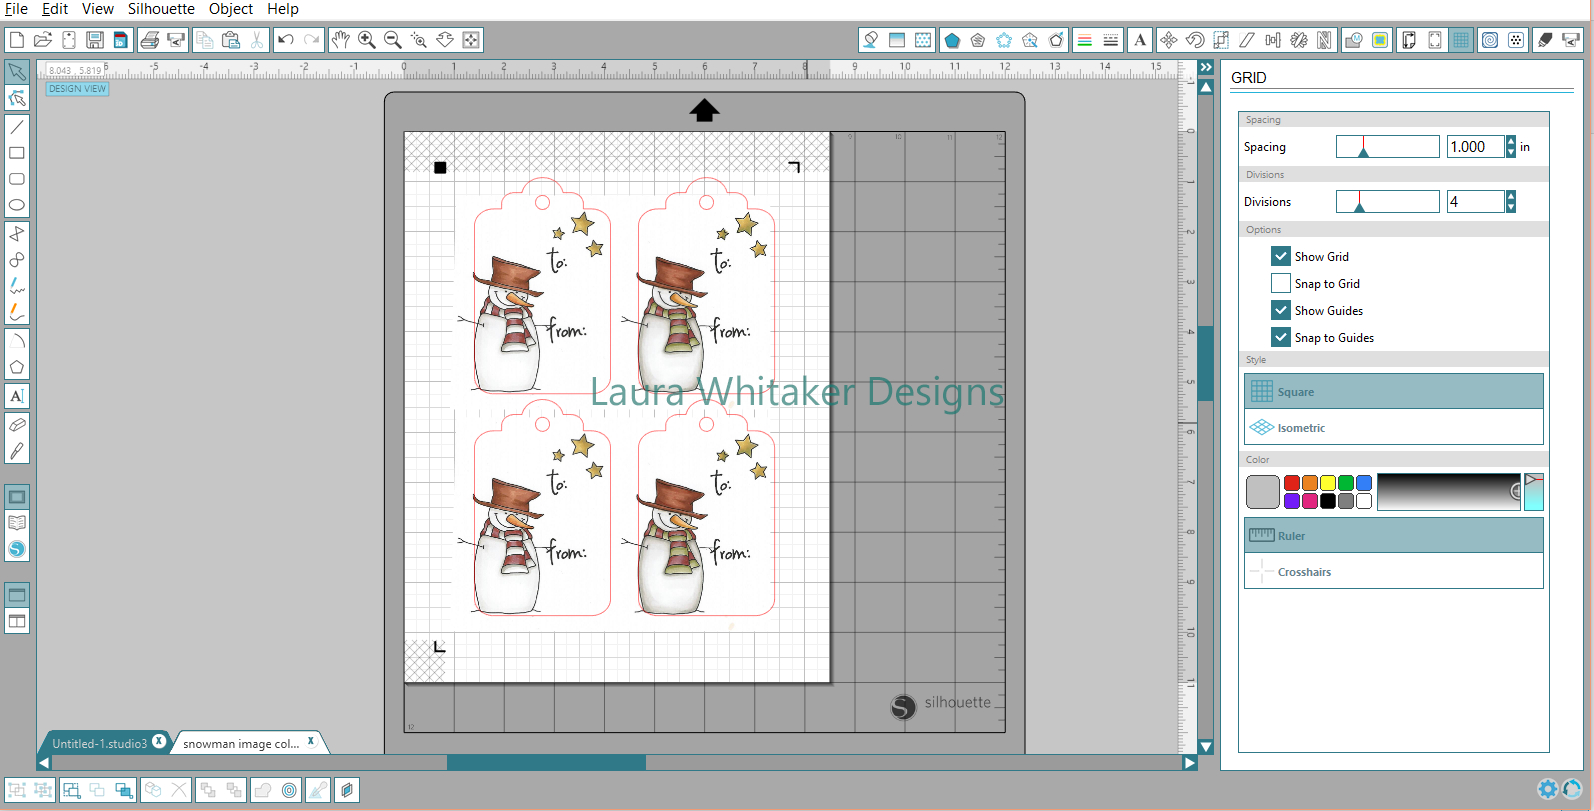Switch to the snowman image col... tab
Screen dimensions: 1594x811
[x=241, y=744]
